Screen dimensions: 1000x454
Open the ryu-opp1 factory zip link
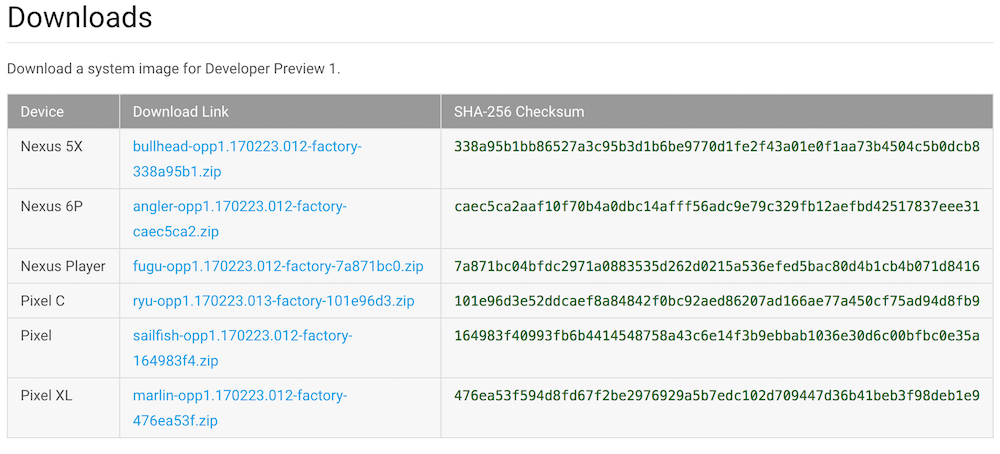pyautogui.click(x=273, y=301)
